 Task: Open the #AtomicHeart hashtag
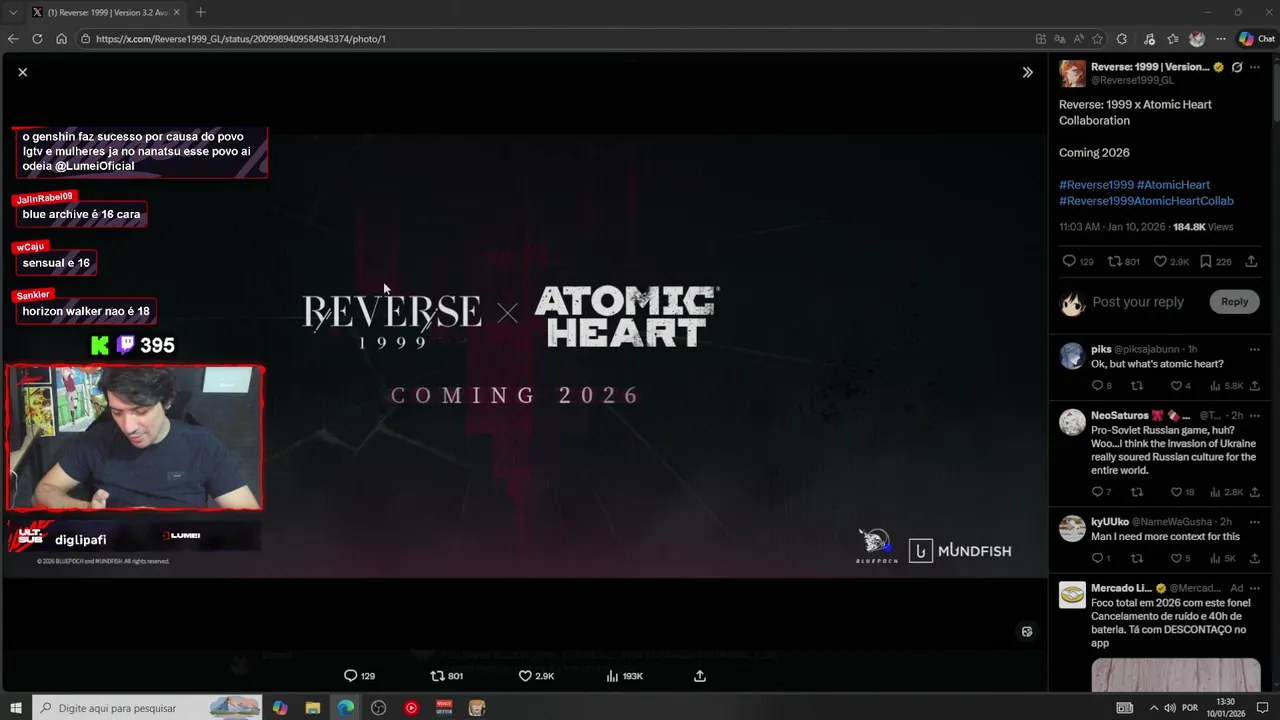click(x=1173, y=185)
